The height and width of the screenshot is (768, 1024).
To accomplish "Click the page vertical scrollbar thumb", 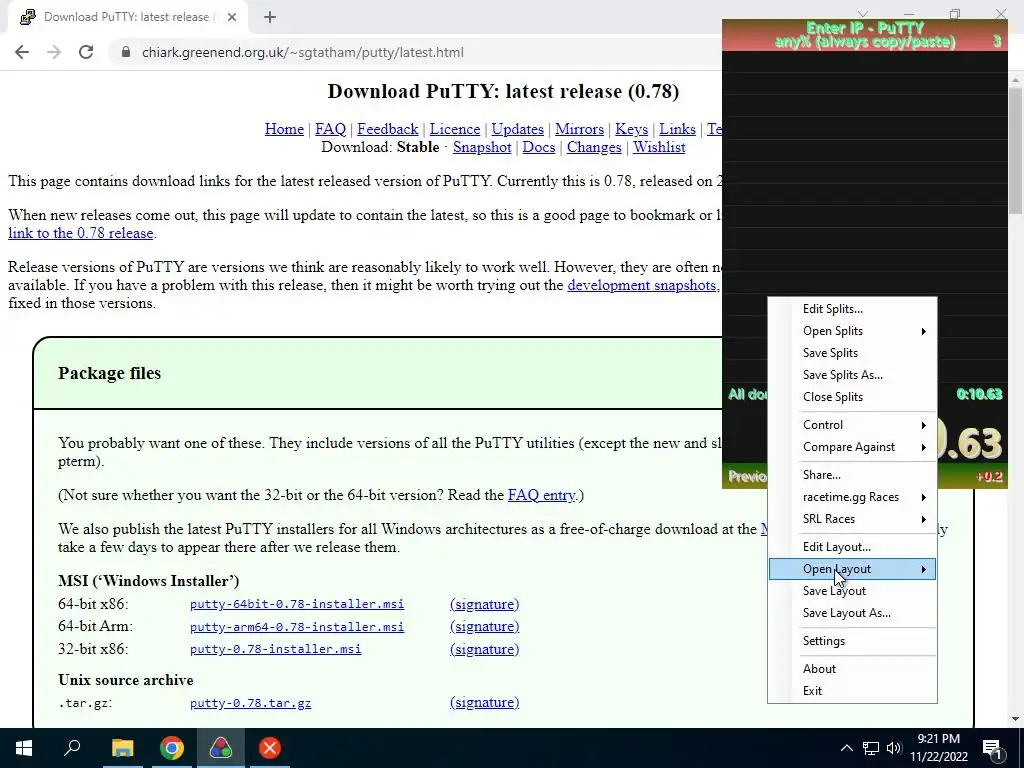I will point(1016,150).
